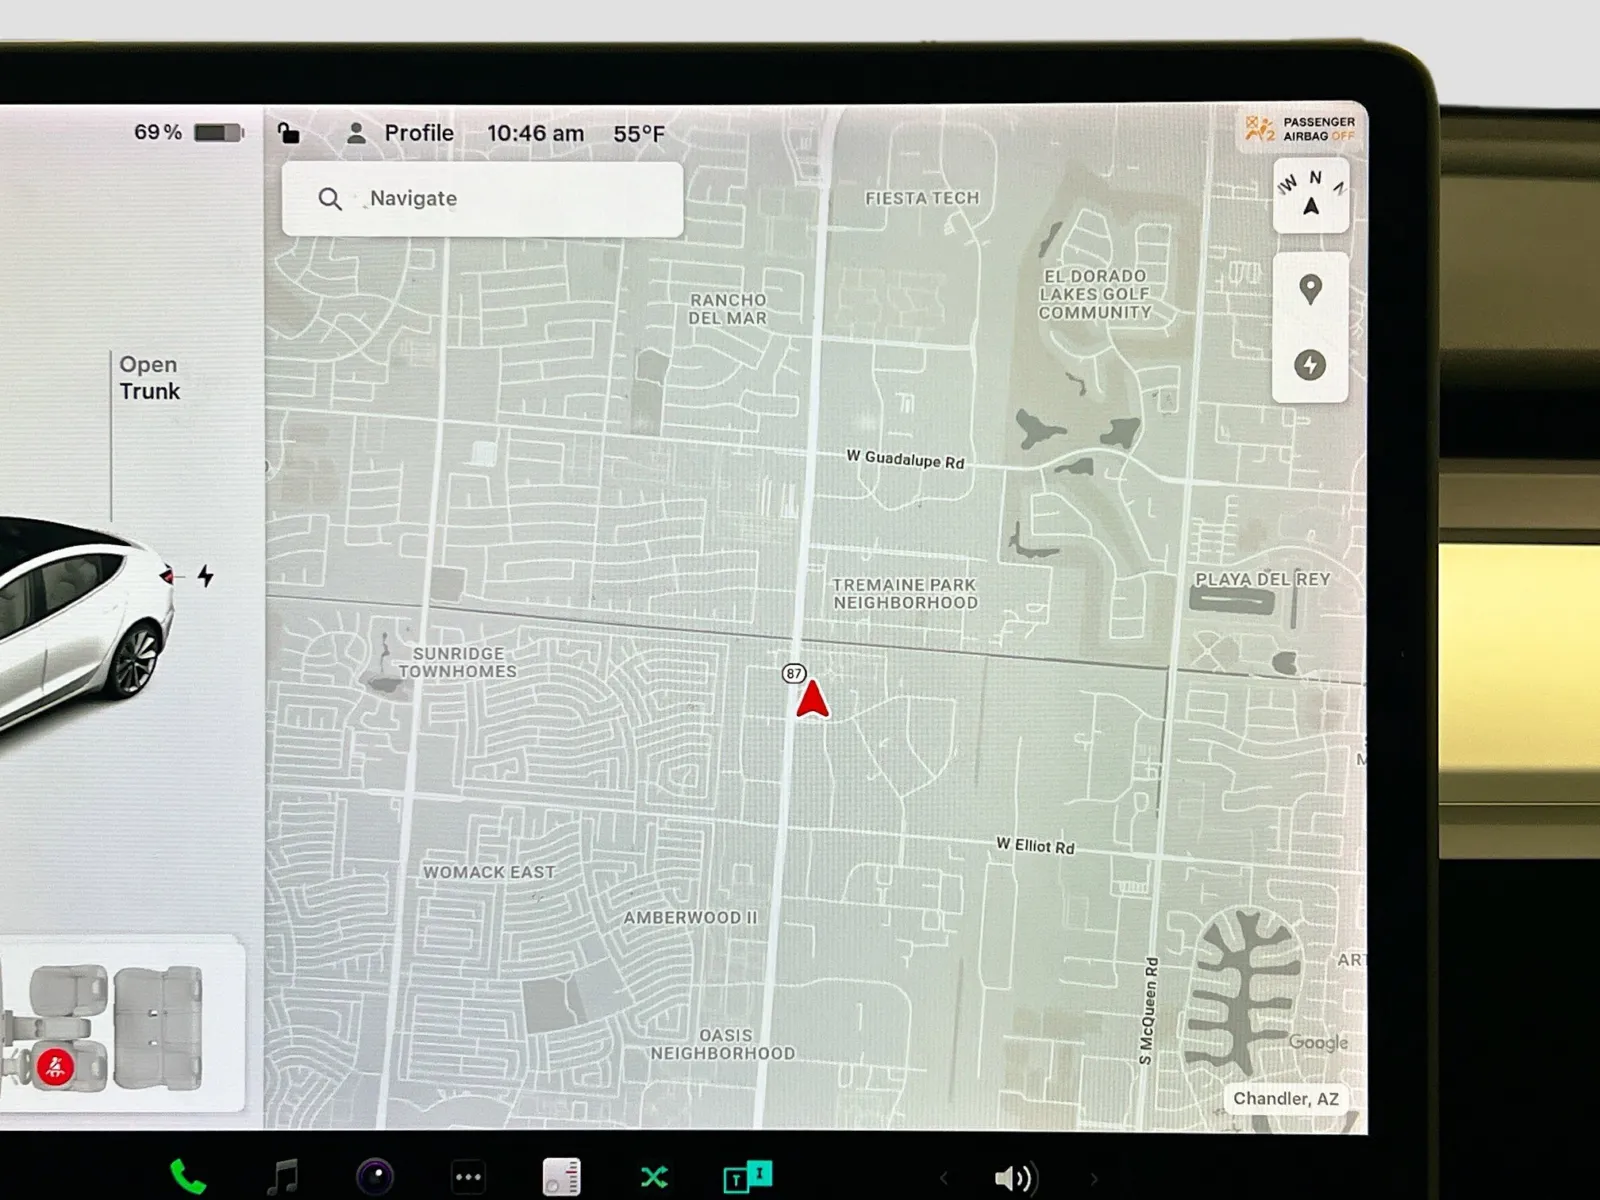Open the Radio app icon
The width and height of the screenshot is (1600, 1200).
(561, 1177)
